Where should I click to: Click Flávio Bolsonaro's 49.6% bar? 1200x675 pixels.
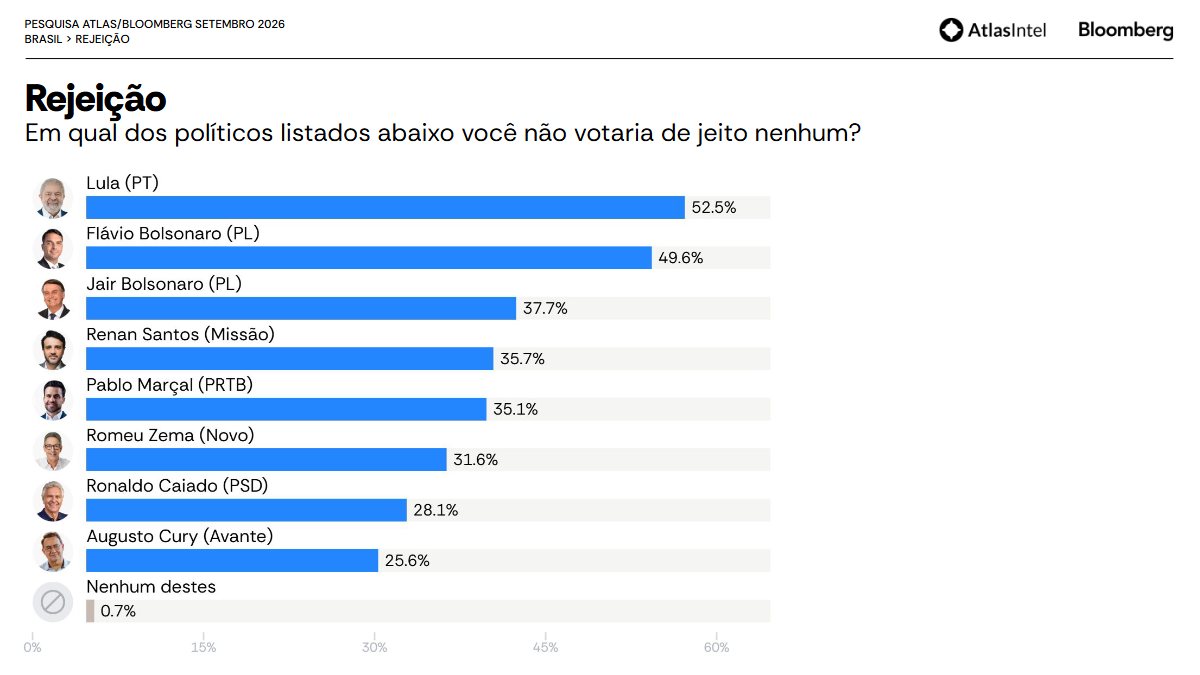point(369,258)
